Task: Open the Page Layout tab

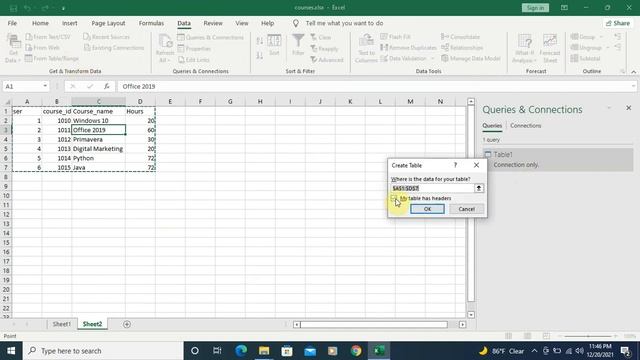Action: pos(108,23)
